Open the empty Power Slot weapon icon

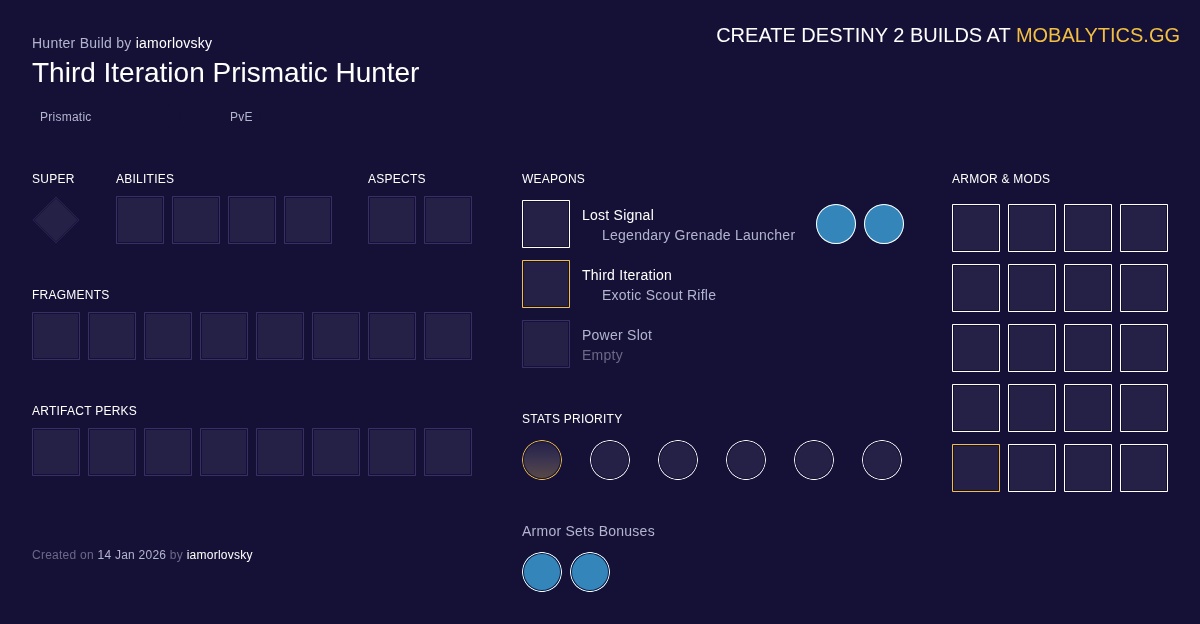546,344
